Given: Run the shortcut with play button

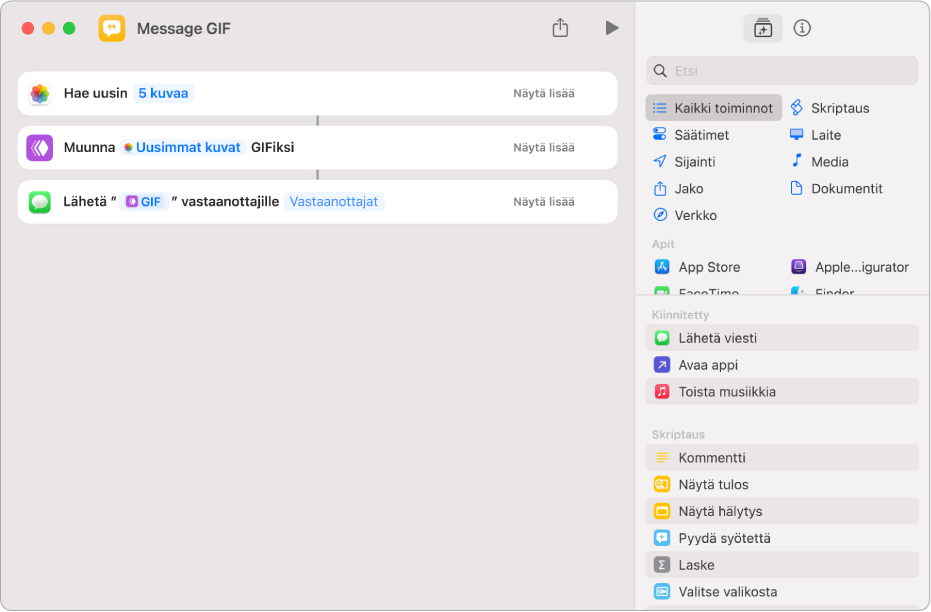Looking at the screenshot, I should [x=611, y=28].
